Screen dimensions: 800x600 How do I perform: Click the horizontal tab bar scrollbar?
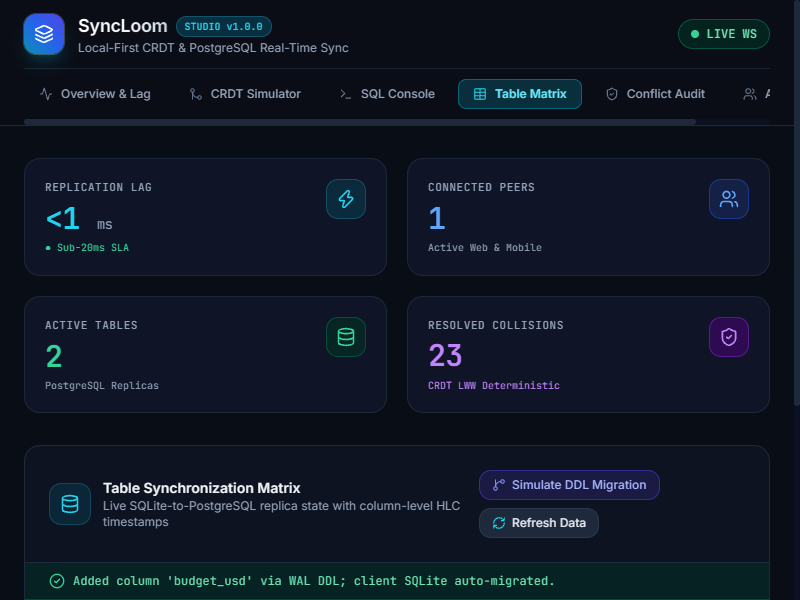click(x=360, y=122)
